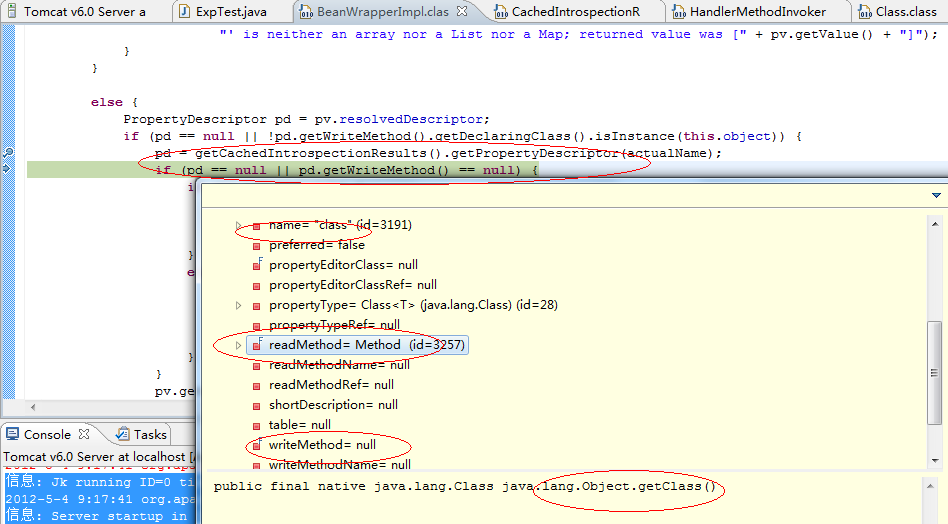Click the Tomcat server tab icon
Viewport: 948px width, 524px height.
(11, 11)
